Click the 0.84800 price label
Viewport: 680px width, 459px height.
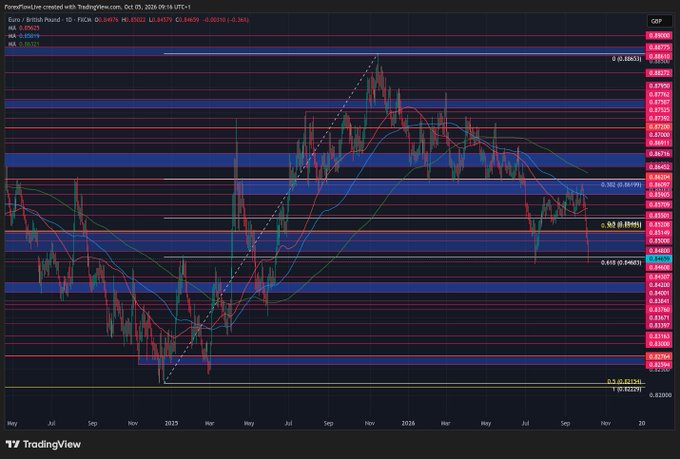(x=659, y=251)
